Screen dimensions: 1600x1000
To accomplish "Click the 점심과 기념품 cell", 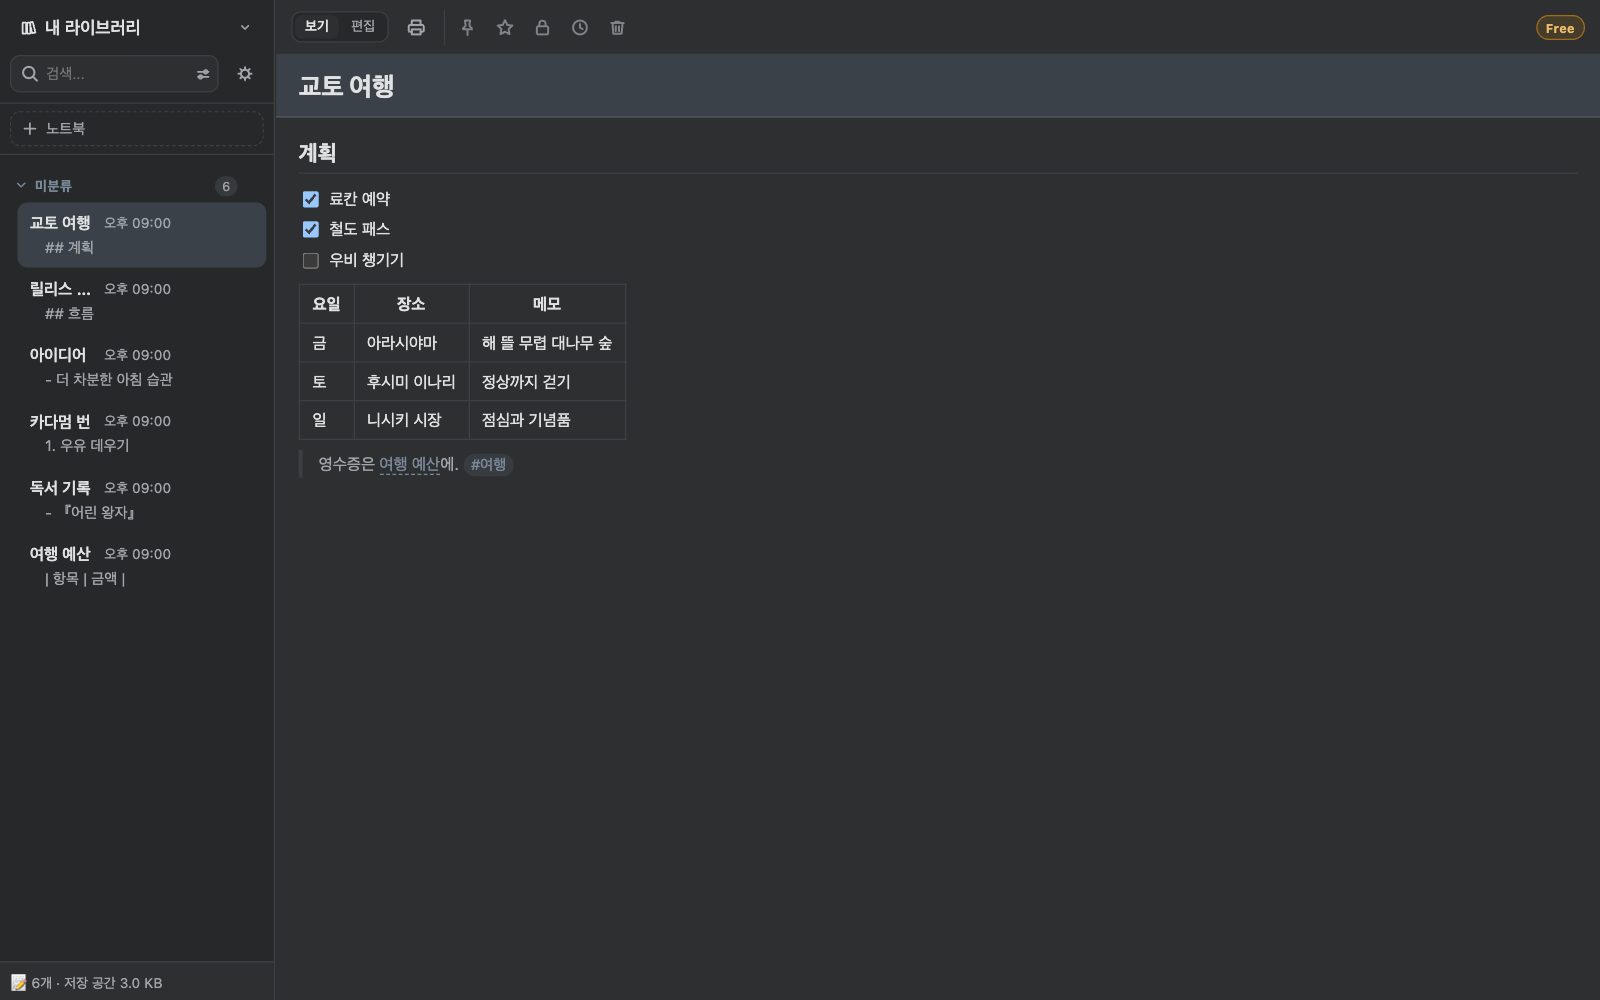I will (547, 420).
